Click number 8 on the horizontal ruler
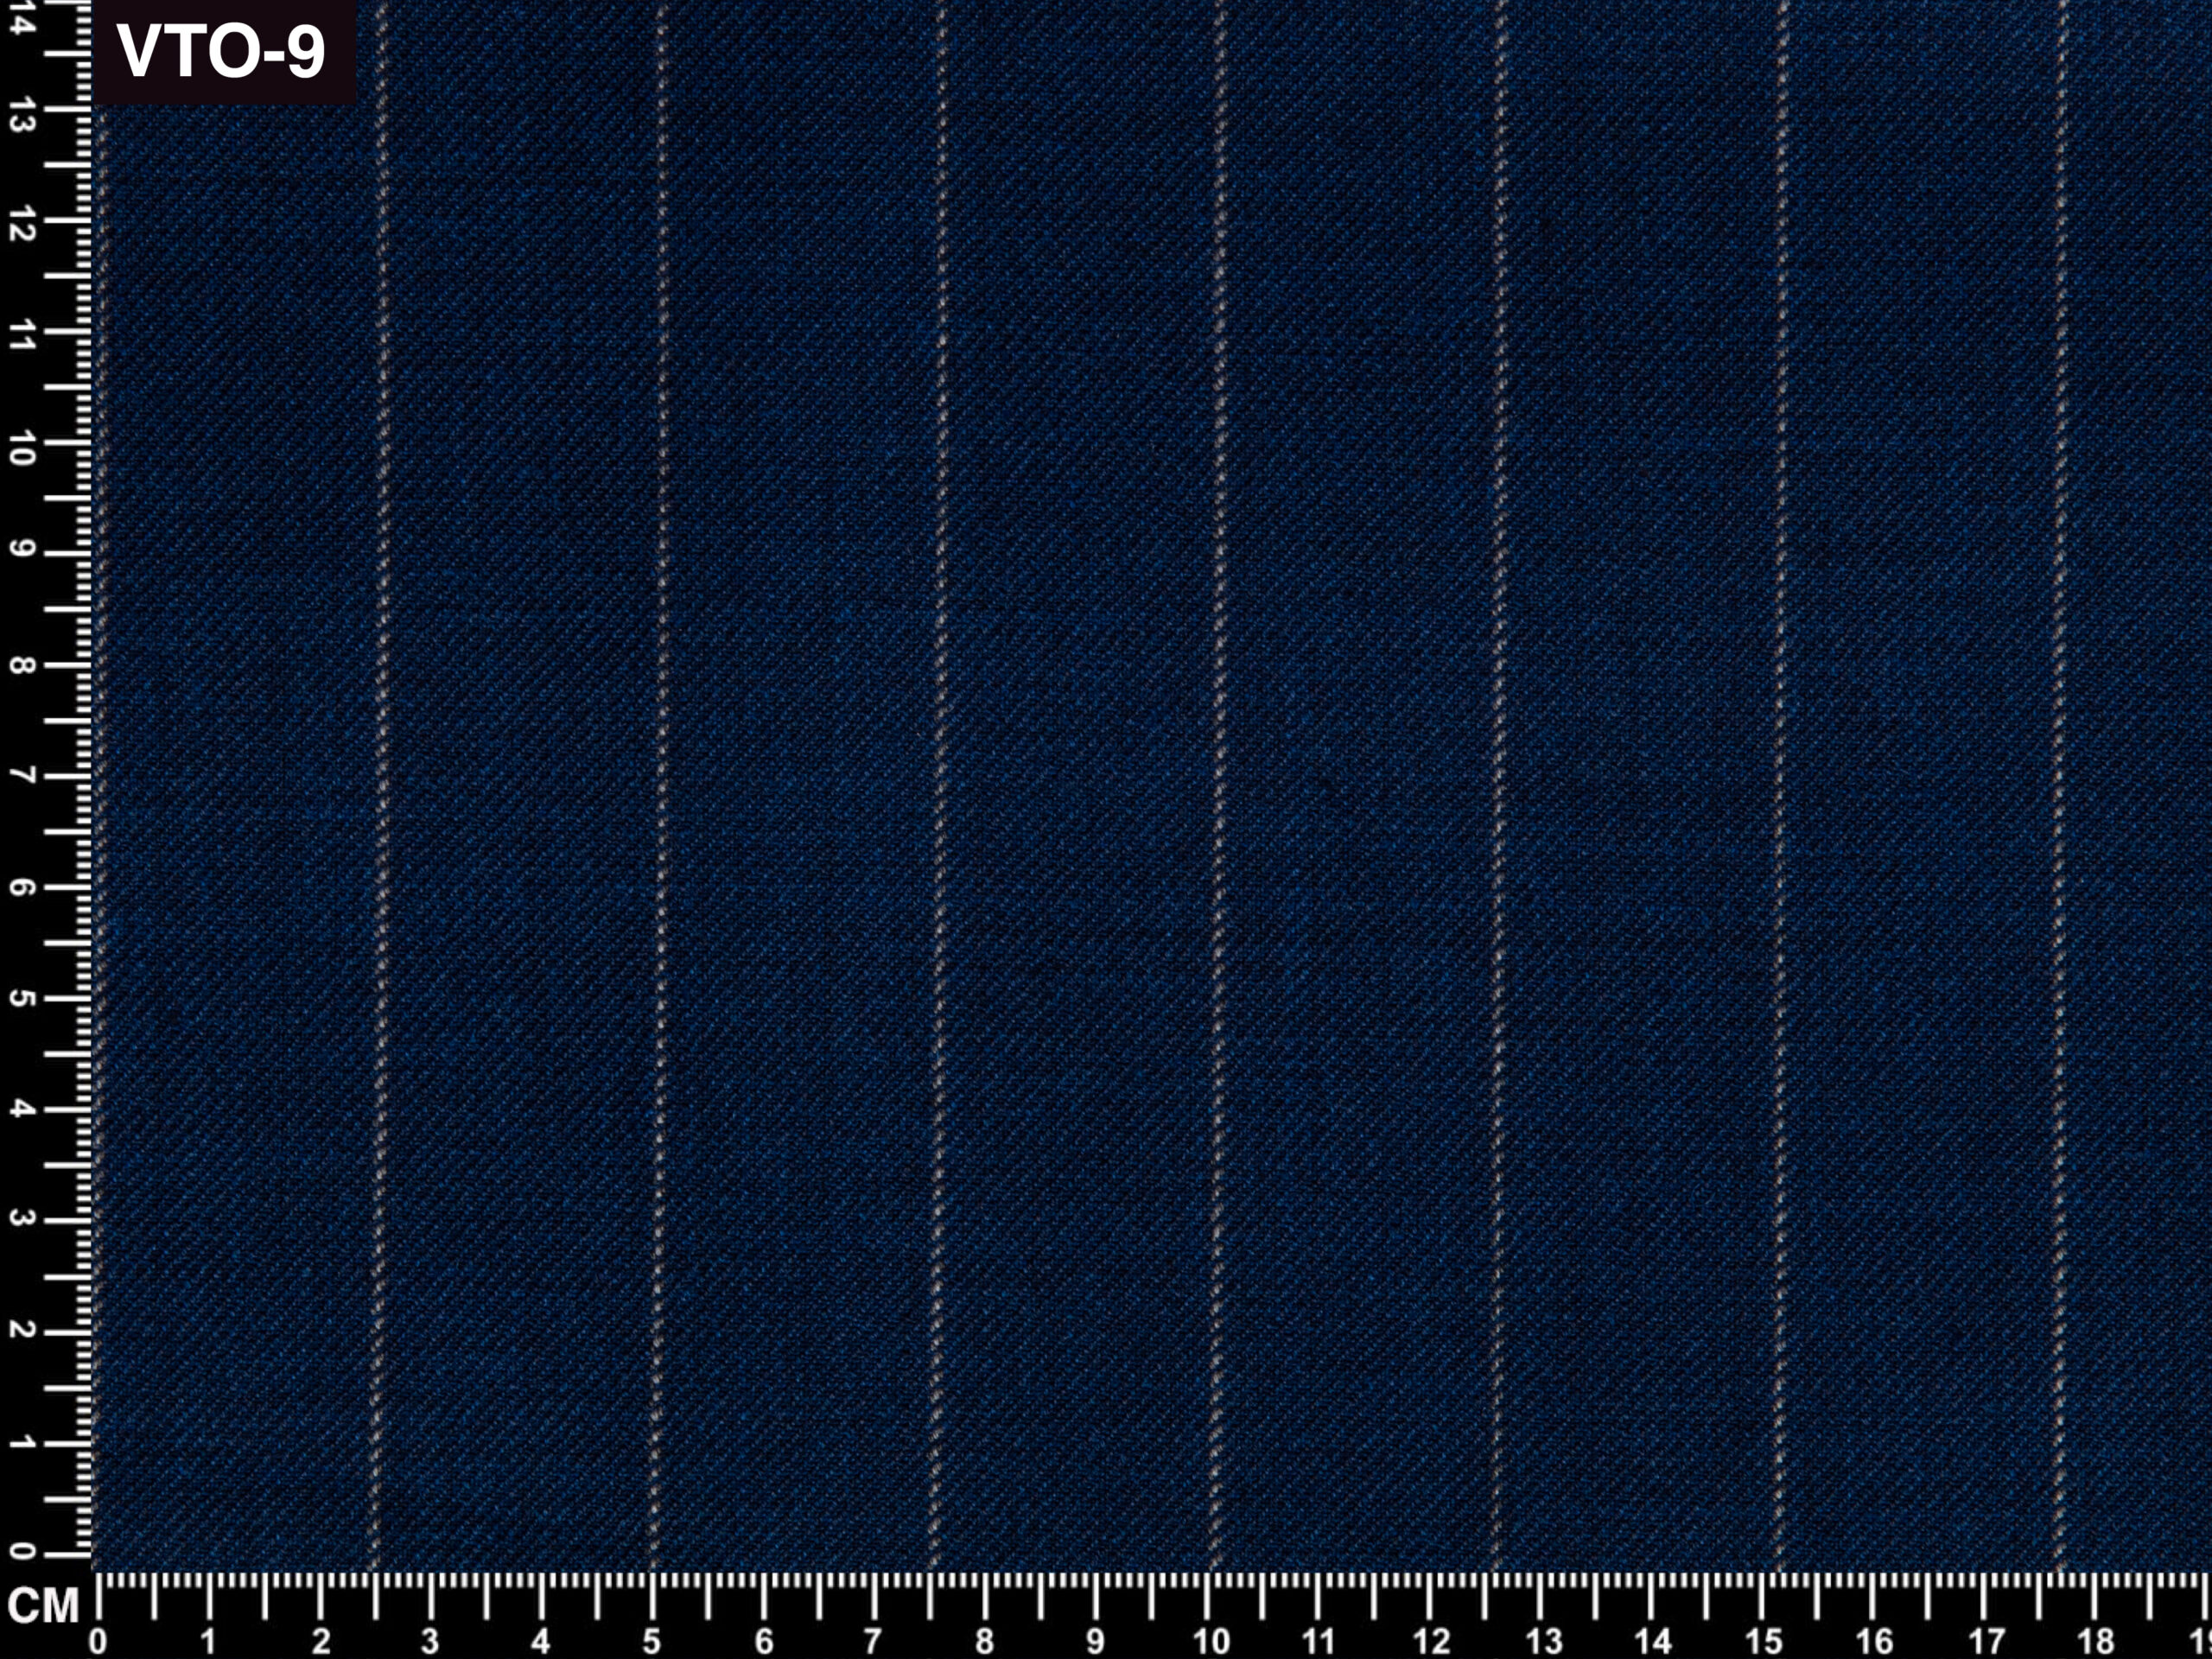 coord(985,1641)
